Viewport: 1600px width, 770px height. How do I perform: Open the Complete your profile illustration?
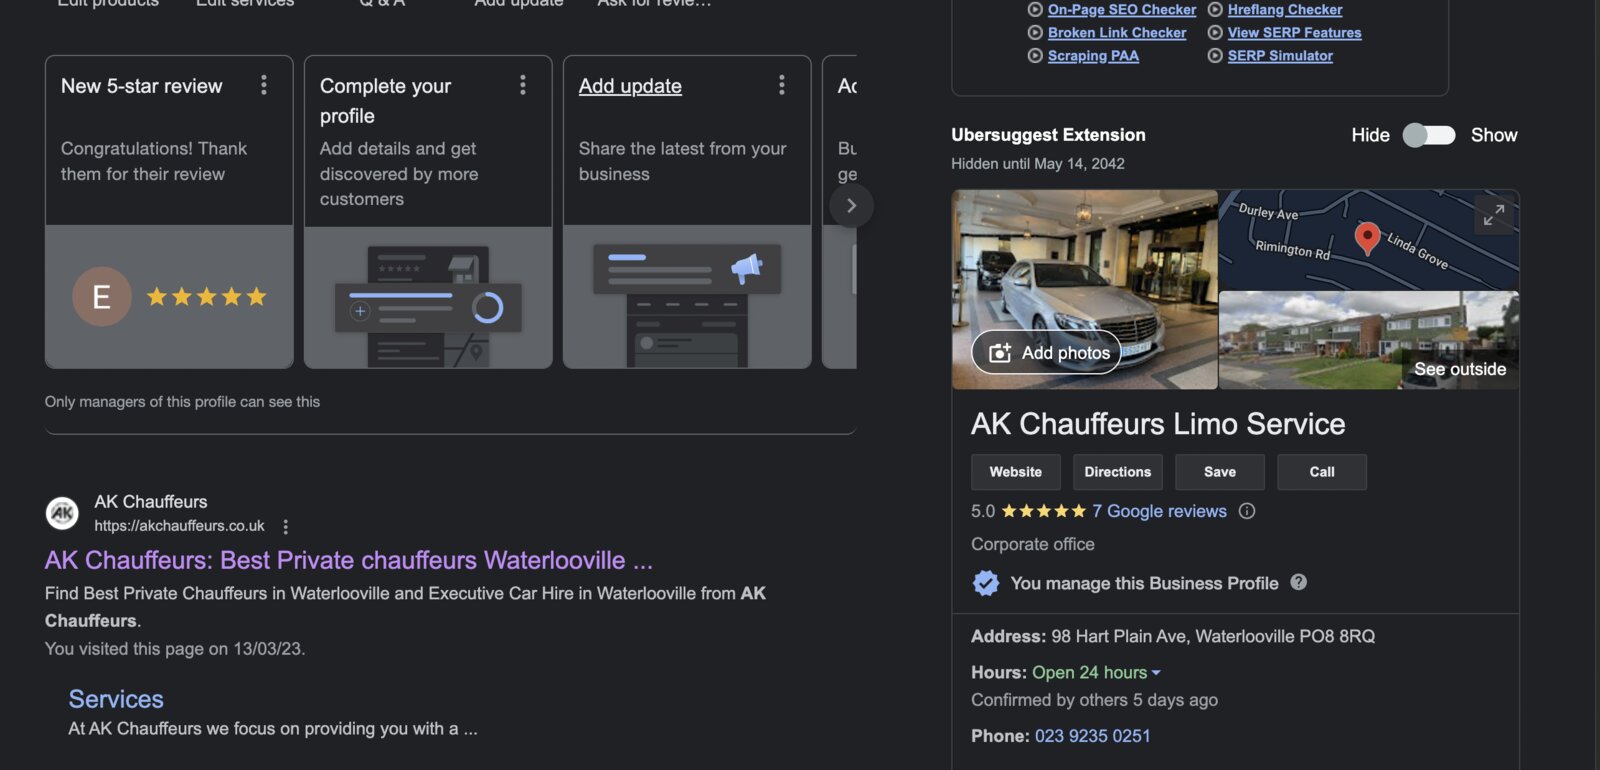[428, 297]
